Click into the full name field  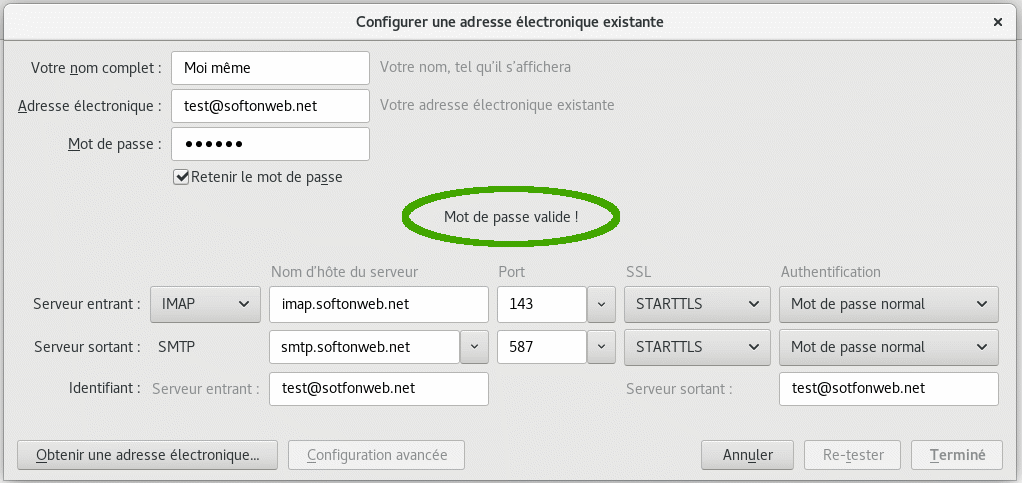[x=270, y=68]
